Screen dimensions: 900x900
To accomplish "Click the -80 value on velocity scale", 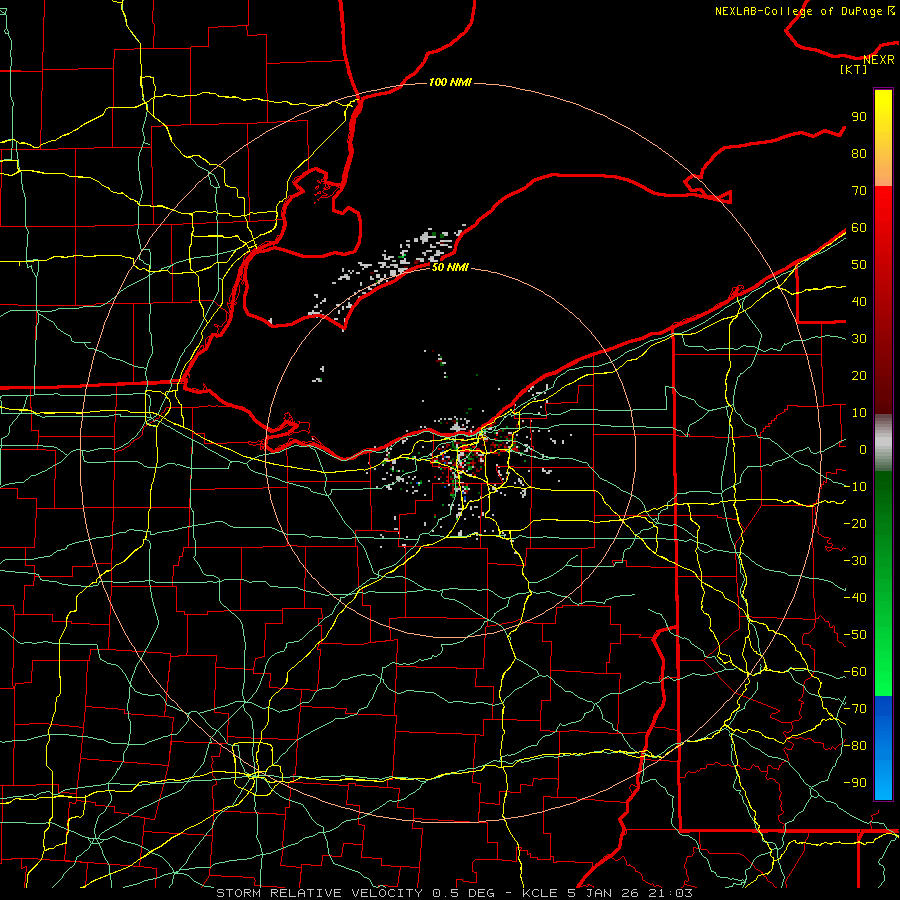I will pos(855,746).
